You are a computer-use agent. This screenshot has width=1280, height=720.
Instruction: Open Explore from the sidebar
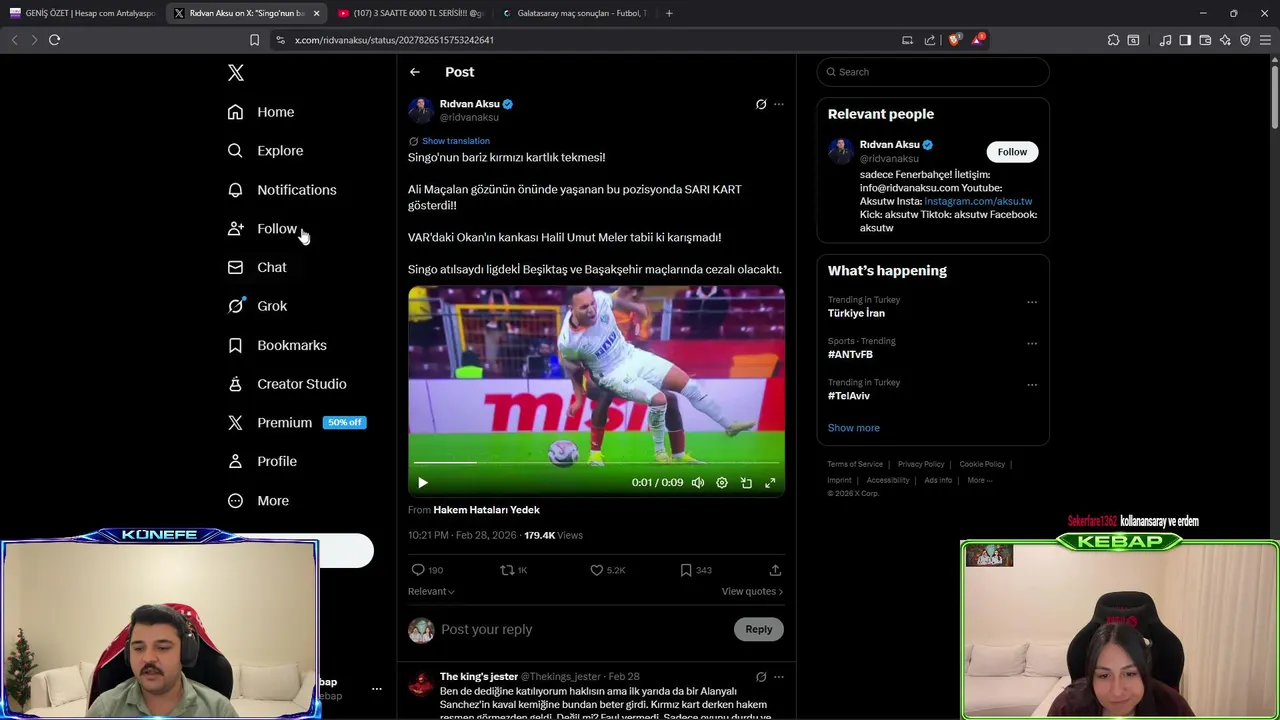pyautogui.click(x=265, y=151)
